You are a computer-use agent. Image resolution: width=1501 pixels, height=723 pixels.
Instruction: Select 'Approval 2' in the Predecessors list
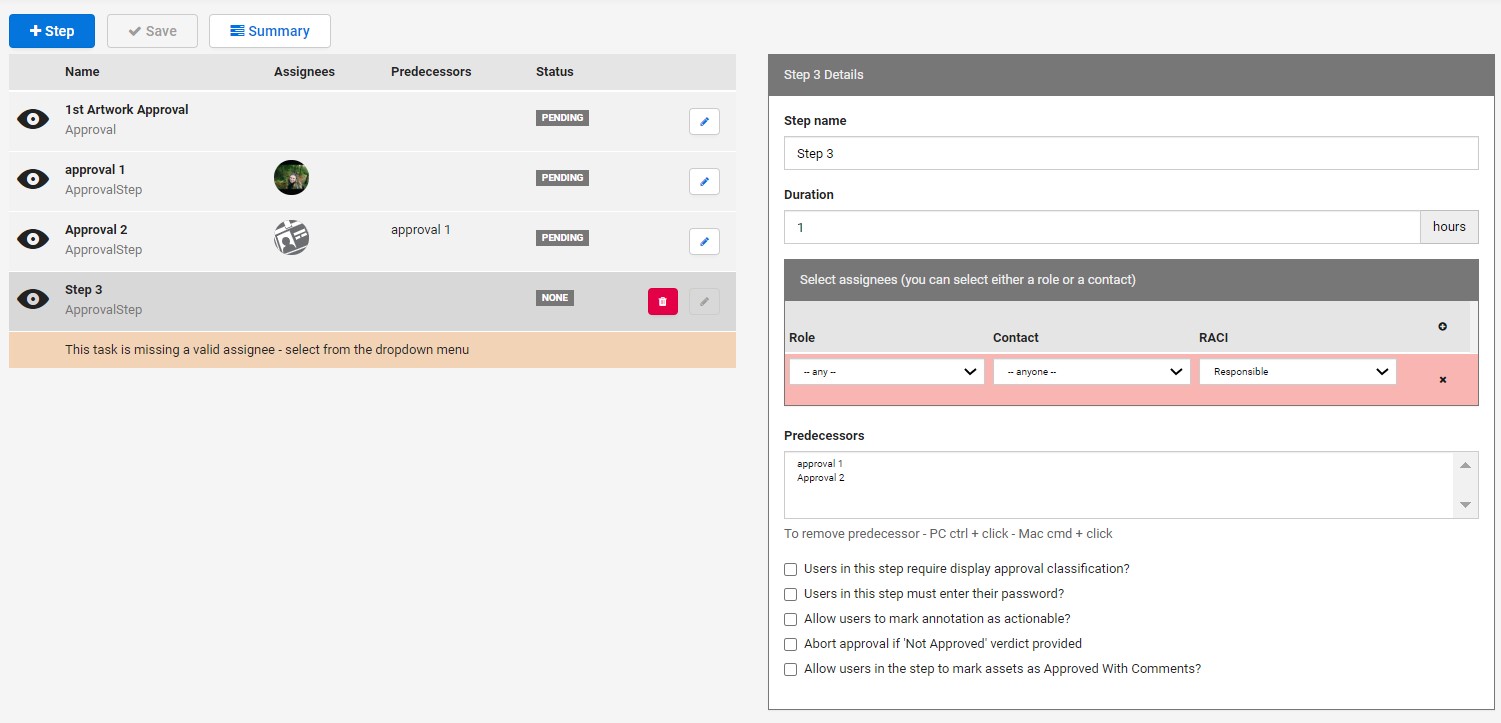[x=821, y=478]
